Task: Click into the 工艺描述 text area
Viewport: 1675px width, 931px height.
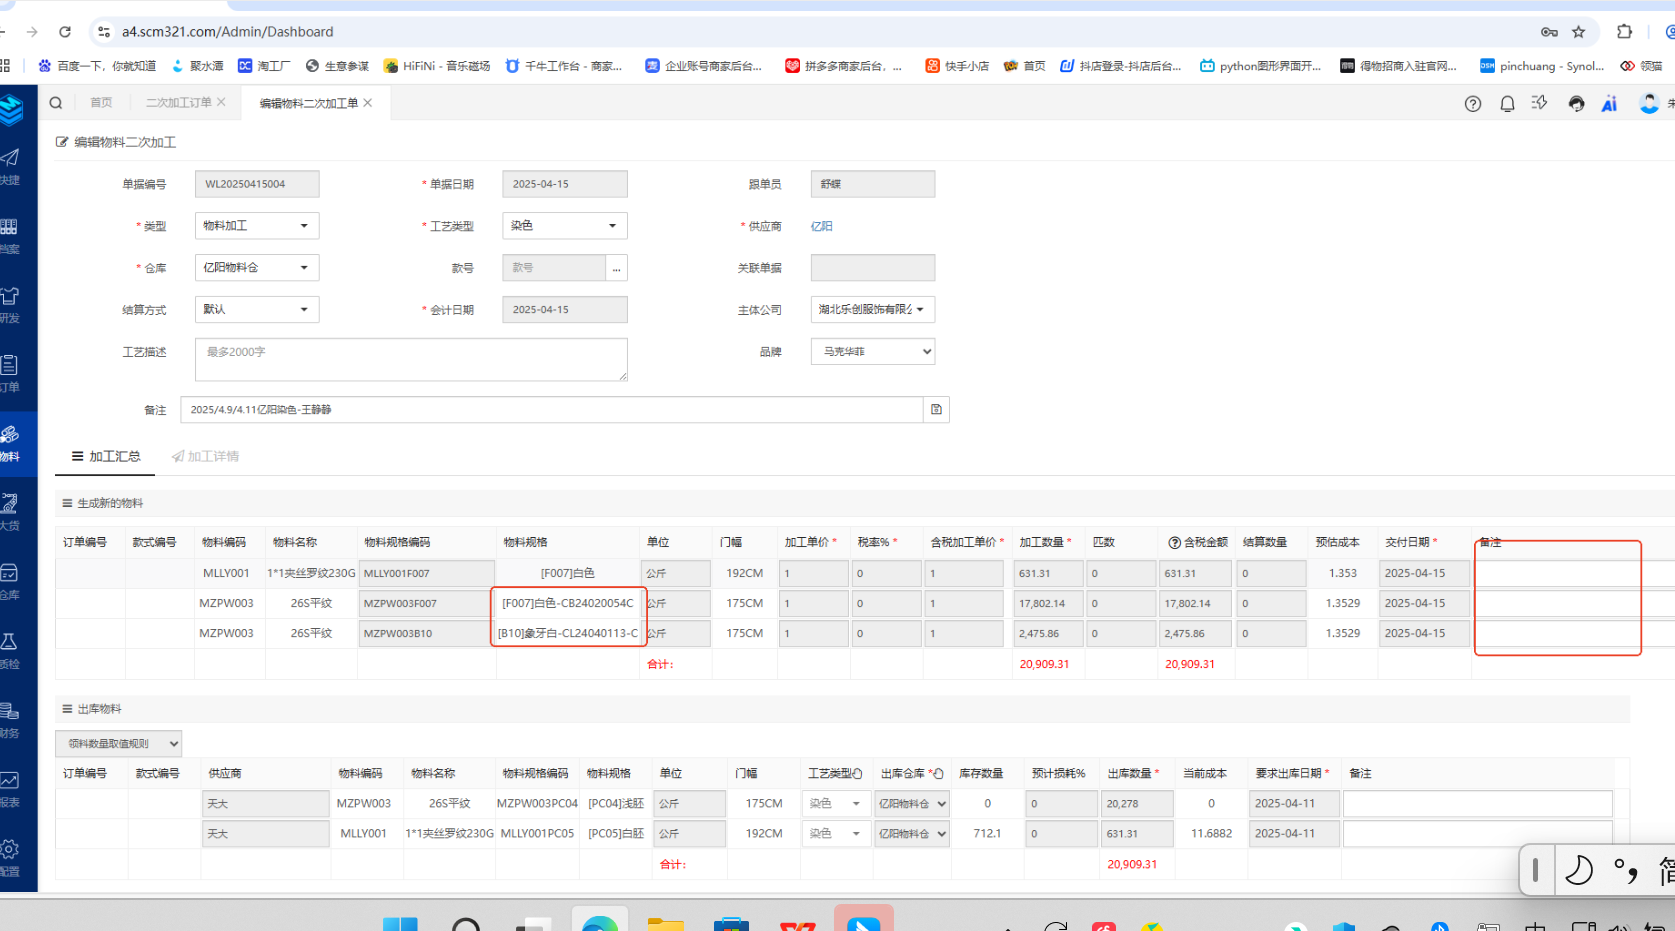Action: pyautogui.click(x=410, y=360)
